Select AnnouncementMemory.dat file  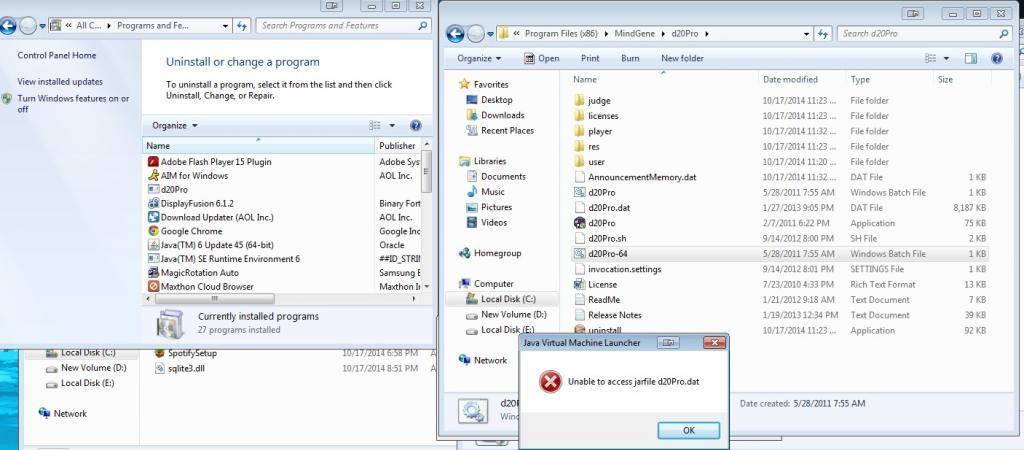pos(642,177)
